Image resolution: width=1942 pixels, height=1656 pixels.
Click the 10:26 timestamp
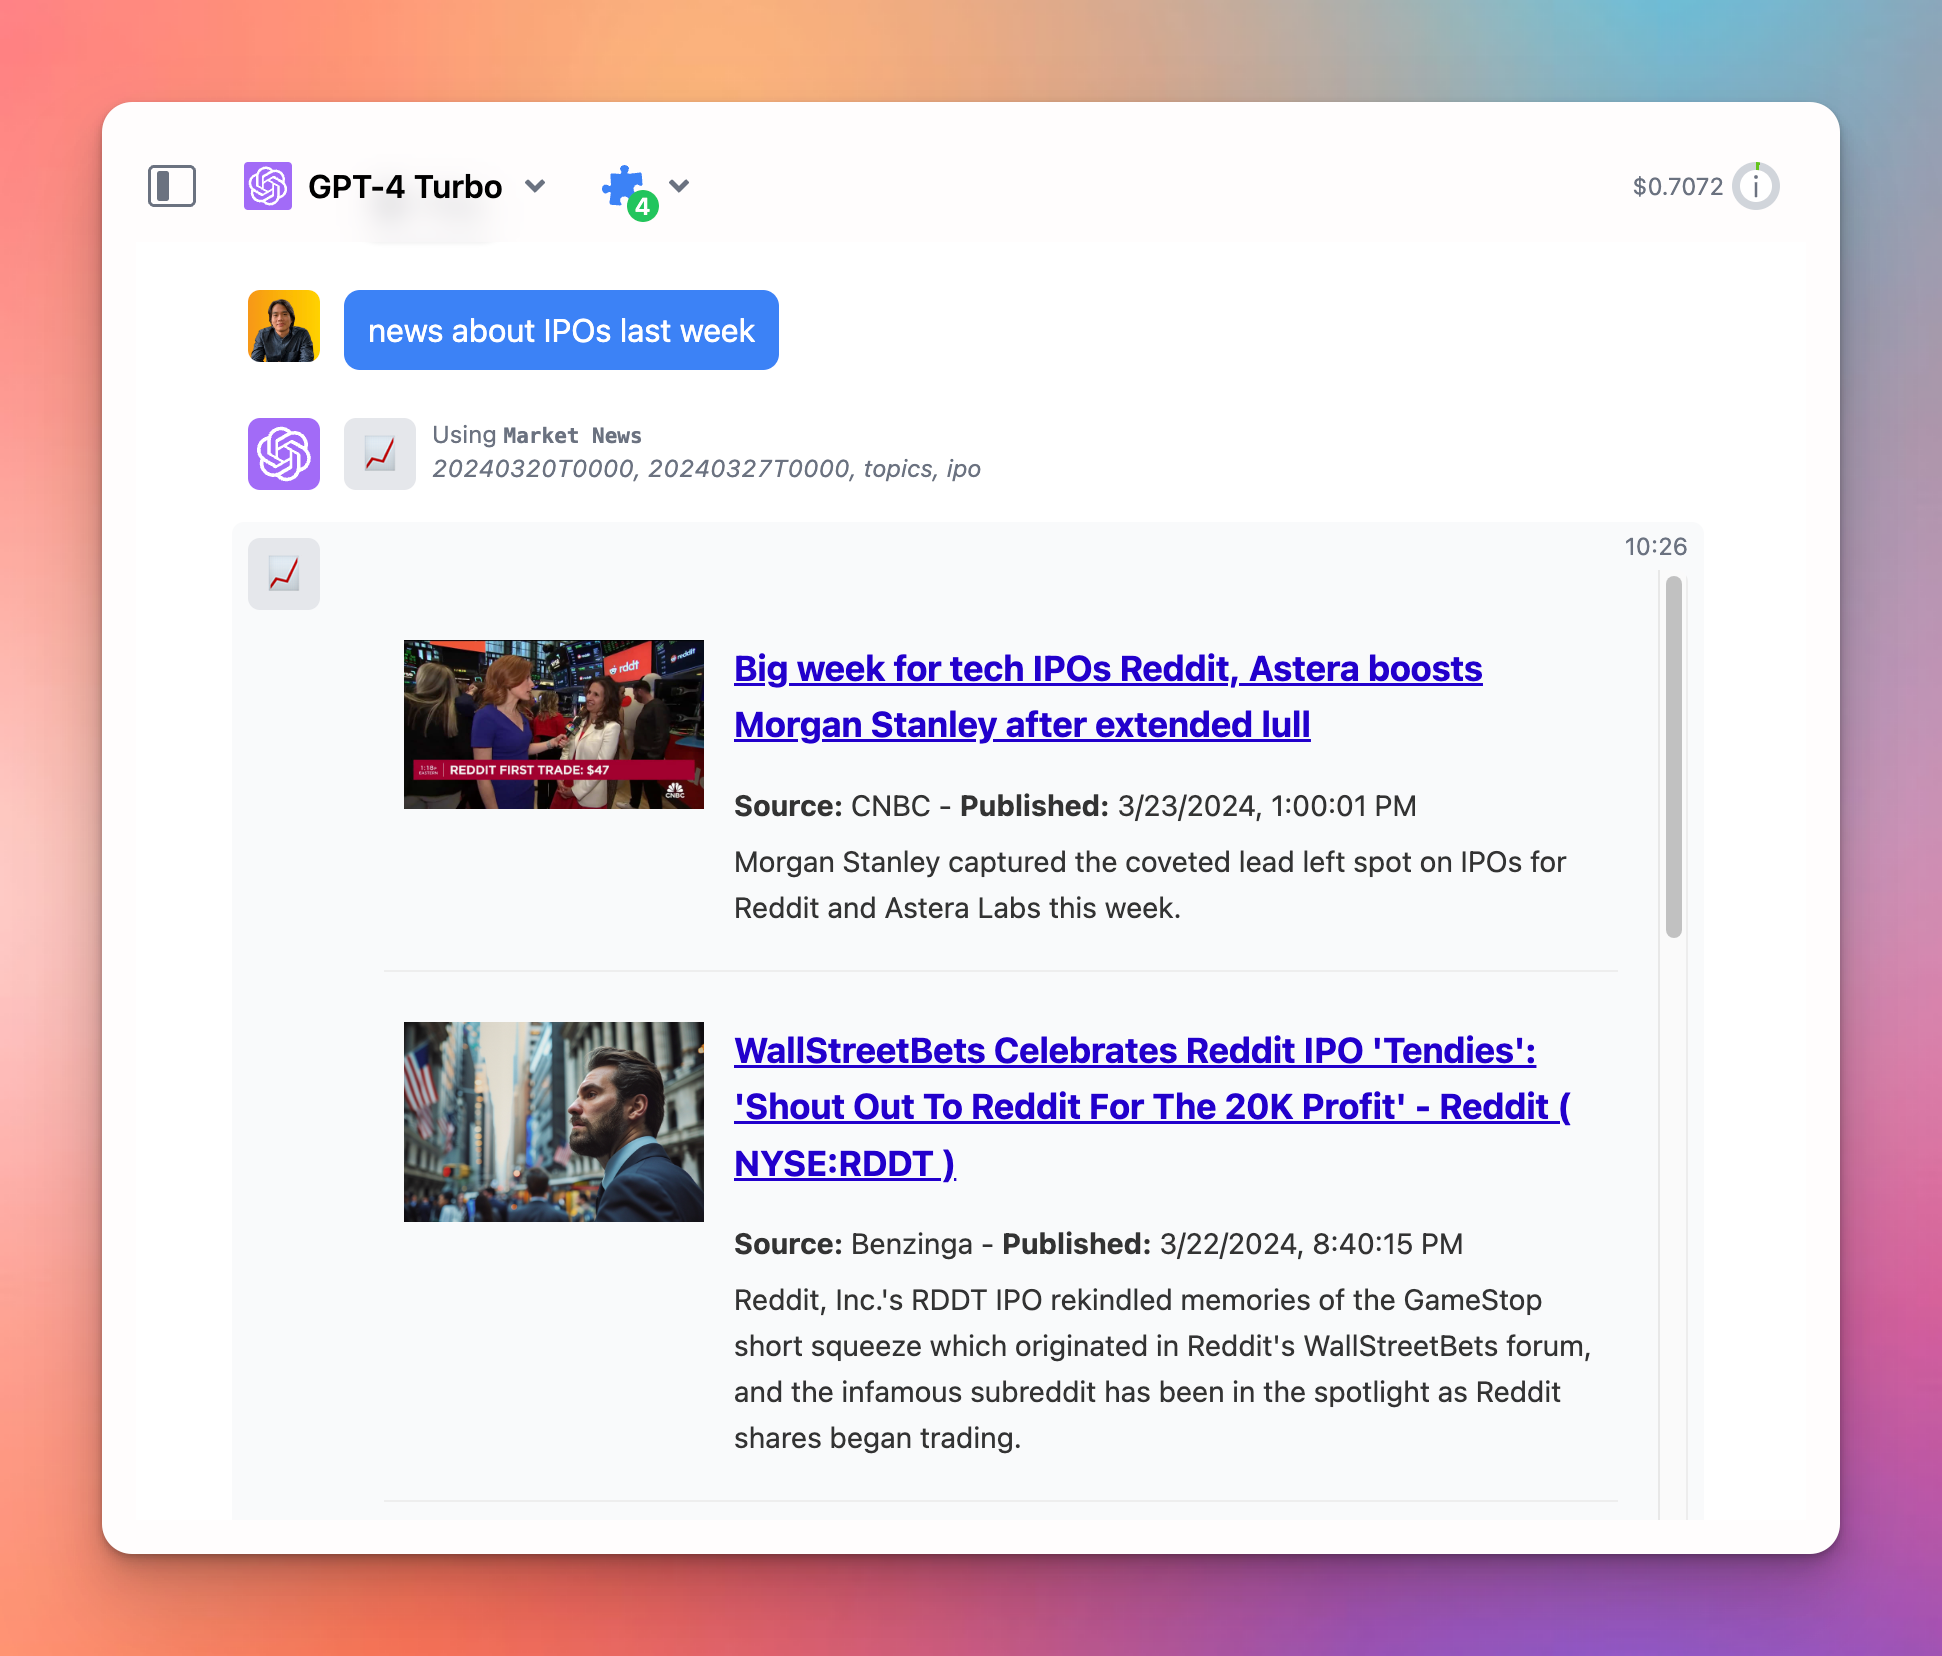1655,547
